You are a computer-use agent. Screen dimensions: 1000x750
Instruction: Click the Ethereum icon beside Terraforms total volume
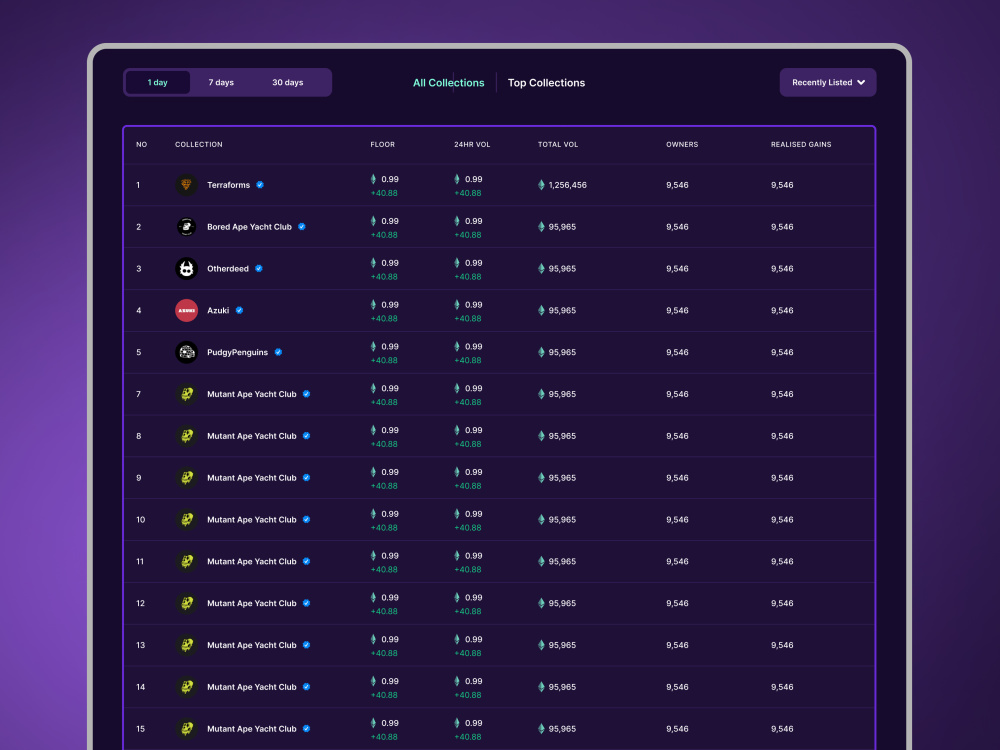point(541,185)
